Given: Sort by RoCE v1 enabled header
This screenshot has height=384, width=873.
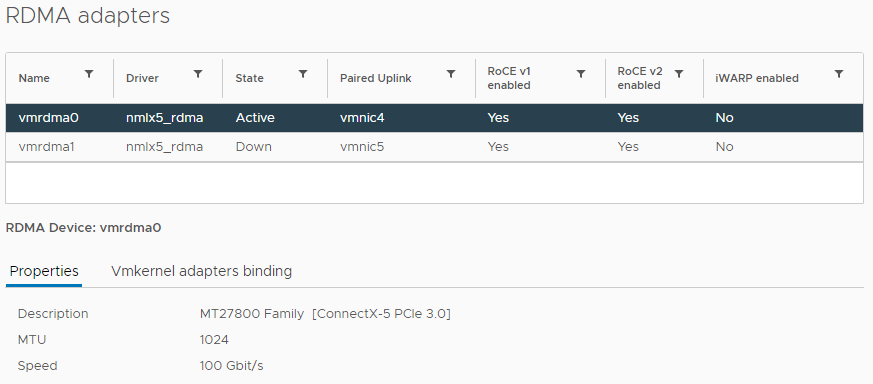Looking at the screenshot, I should [x=509, y=78].
